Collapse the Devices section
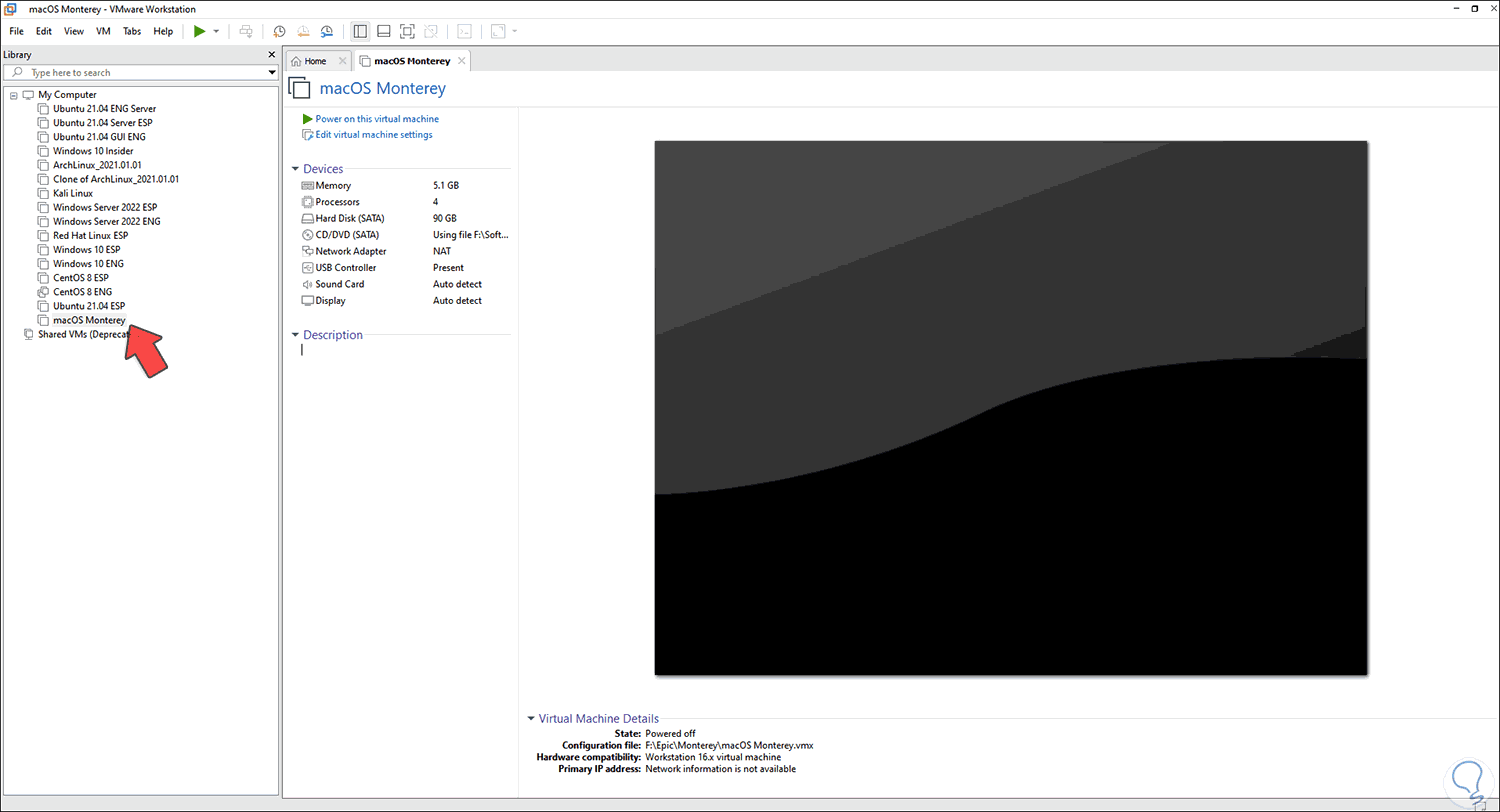Screen dimensions: 1500x812 tap(295, 169)
